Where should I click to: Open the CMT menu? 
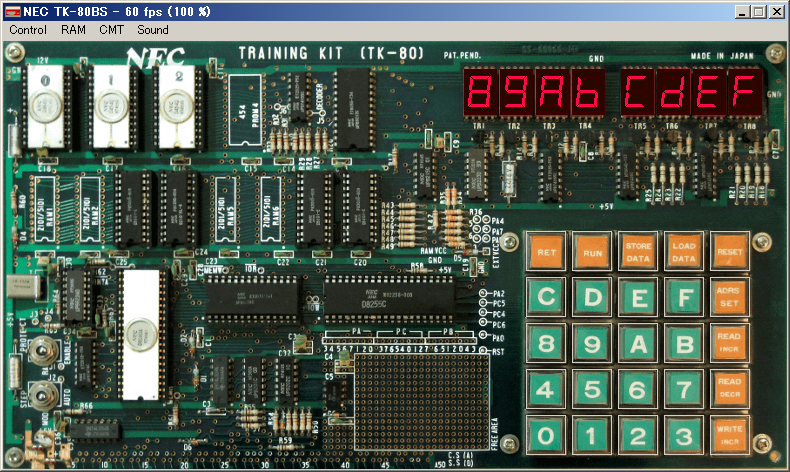pyautogui.click(x=112, y=30)
